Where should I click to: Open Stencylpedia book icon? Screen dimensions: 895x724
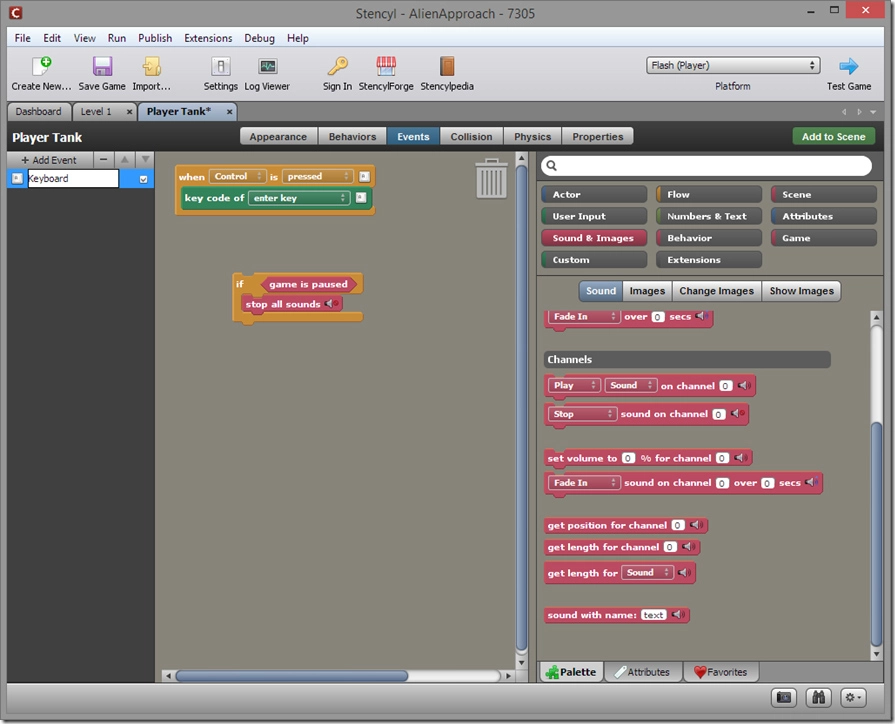pyautogui.click(x=447, y=66)
